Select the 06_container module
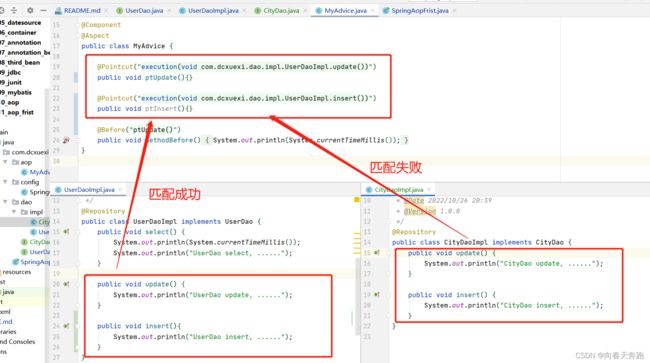650x363 pixels. pyautogui.click(x=19, y=32)
